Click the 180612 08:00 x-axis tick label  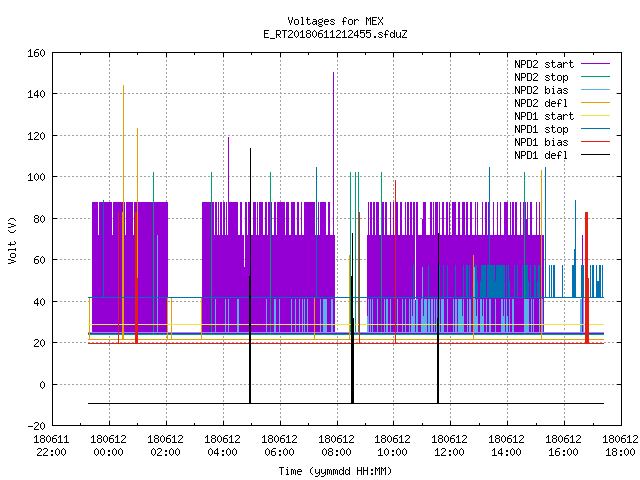(336, 446)
